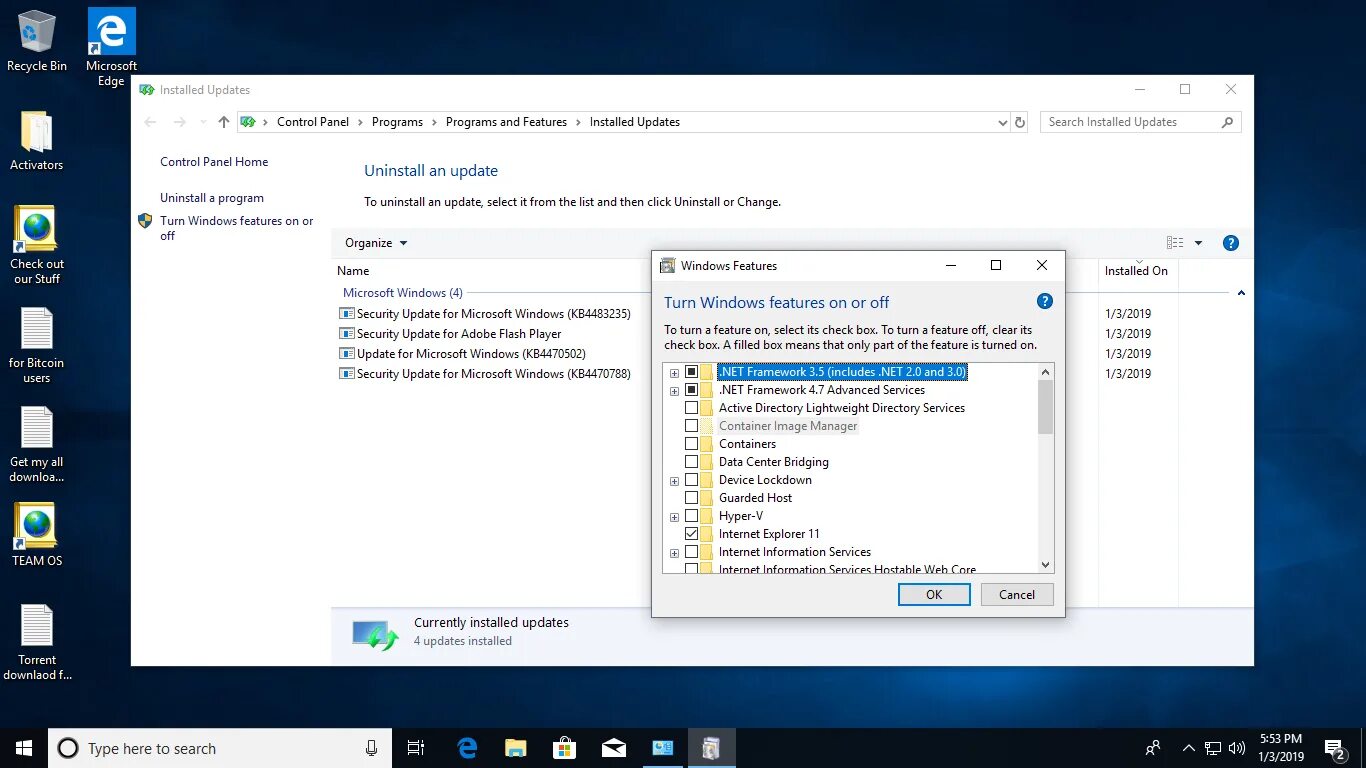Toggle .NET Framework 3.5 checkbox
The height and width of the screenshot is (768, 1366).
tap(691, 372)
